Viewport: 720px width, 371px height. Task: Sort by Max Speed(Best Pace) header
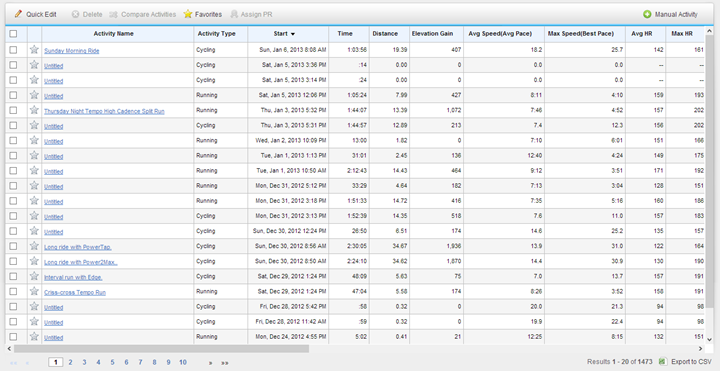coord(581,34)
